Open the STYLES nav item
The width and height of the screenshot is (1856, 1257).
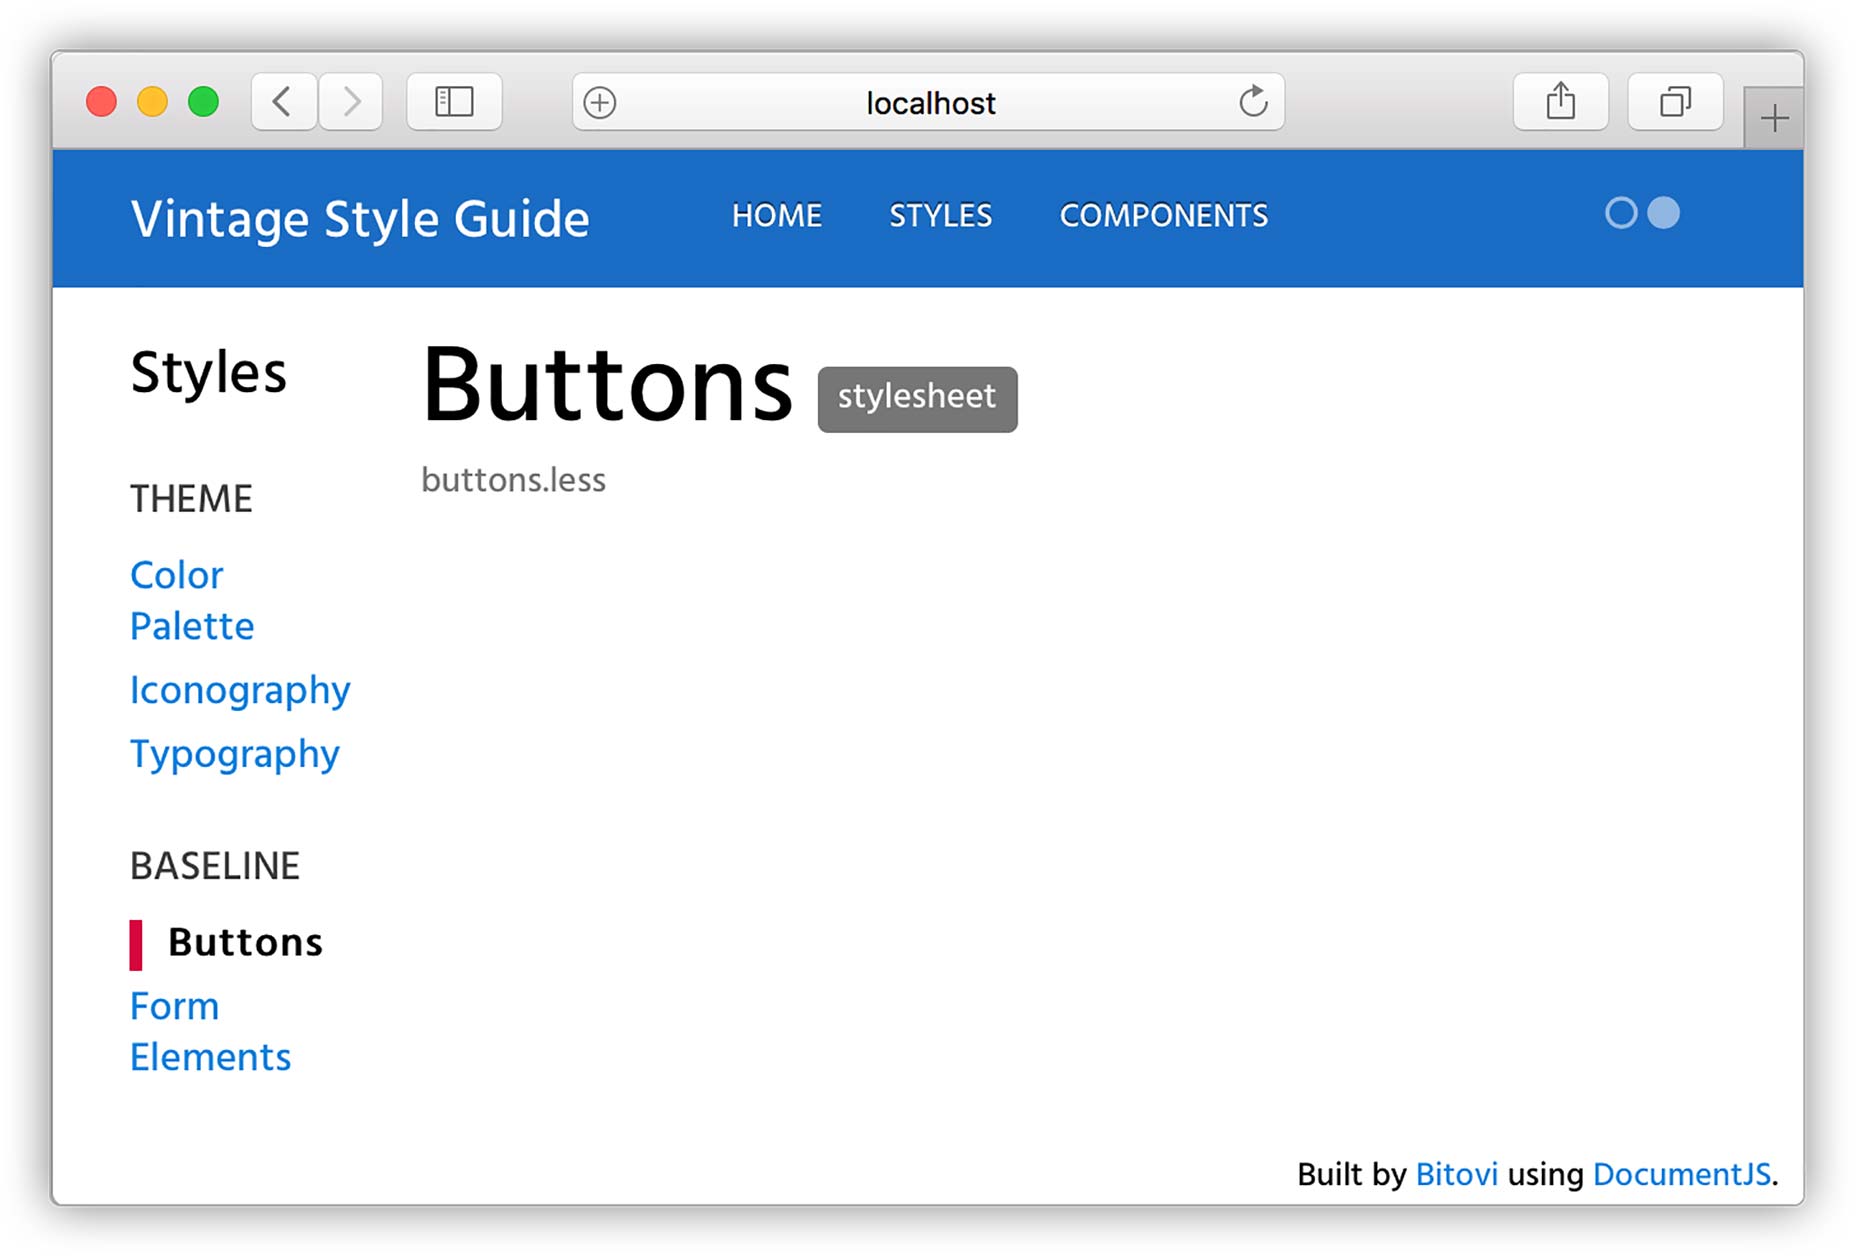click(941, 215)
